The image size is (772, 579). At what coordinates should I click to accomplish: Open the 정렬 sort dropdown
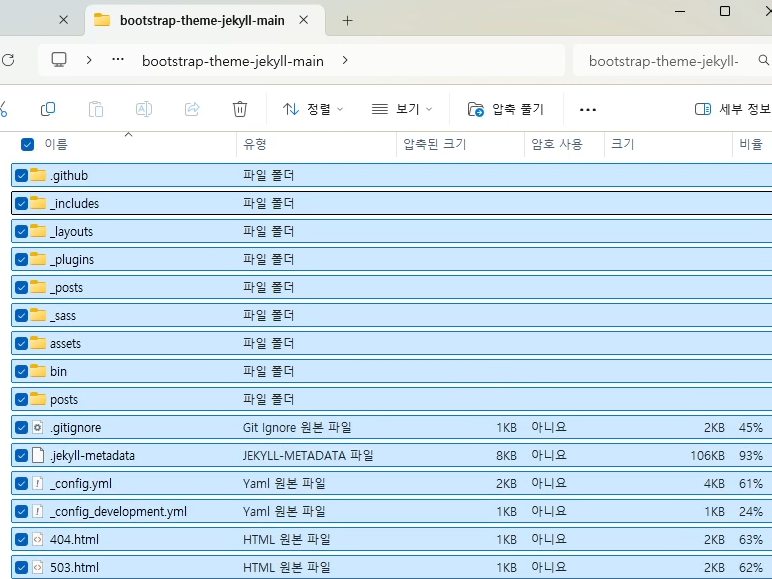pyautogui.click(x=313, y=109)
